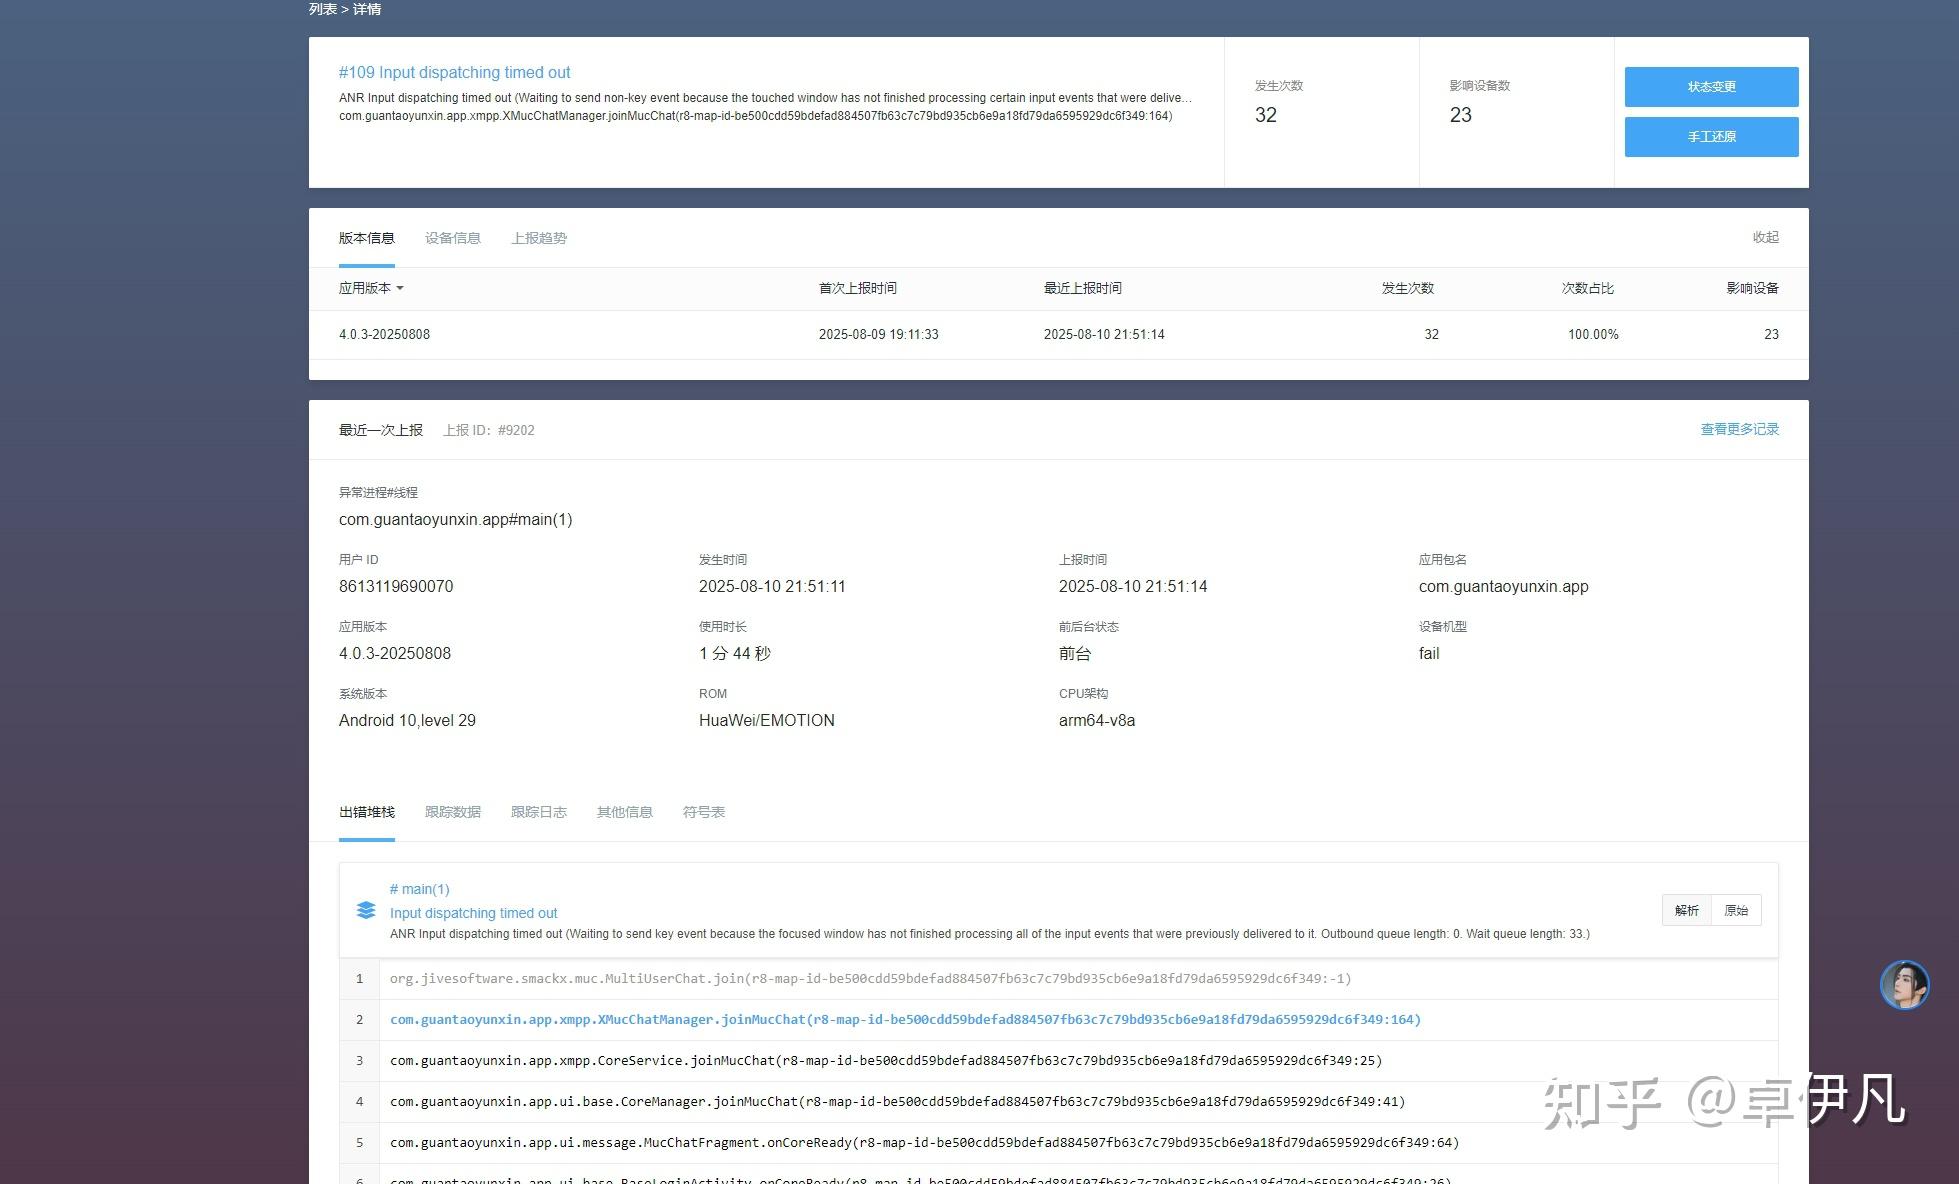The width and height of the screenshot is (1959, 1184).
Task: Click the avatar thumbnail at bottom right
Action: pyautogui.click(x=1904, y=985)
